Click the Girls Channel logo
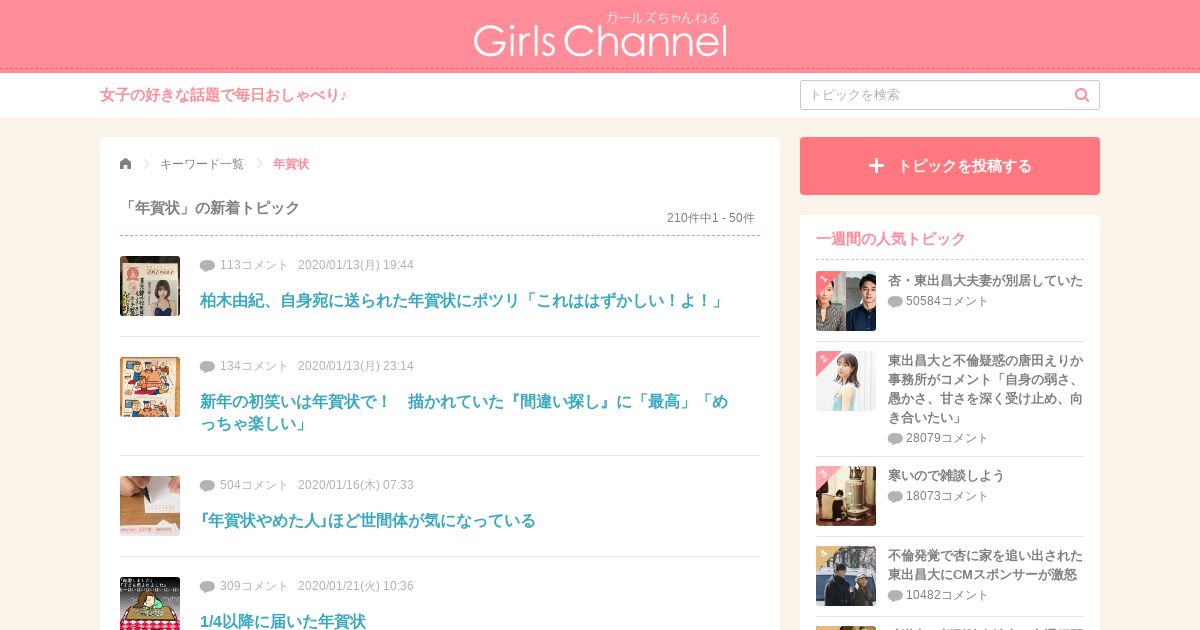Image resolution: width=1200 pixels, height=630 pixels. pos(600,36)
